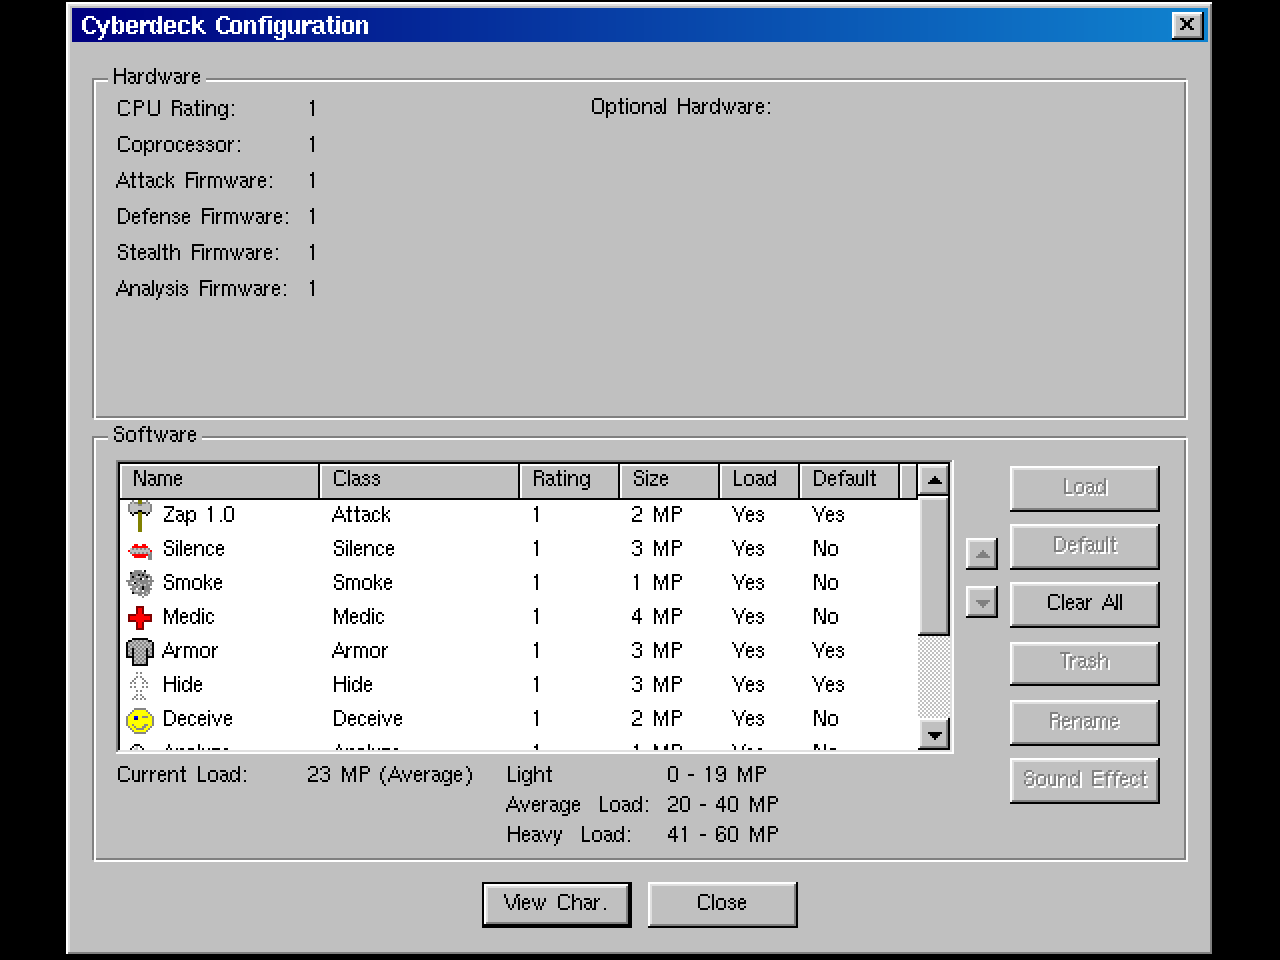This screenshot has height=960, width=1280.
Task: Move selected program down with arrow button
Action: (x=982, y=602)
